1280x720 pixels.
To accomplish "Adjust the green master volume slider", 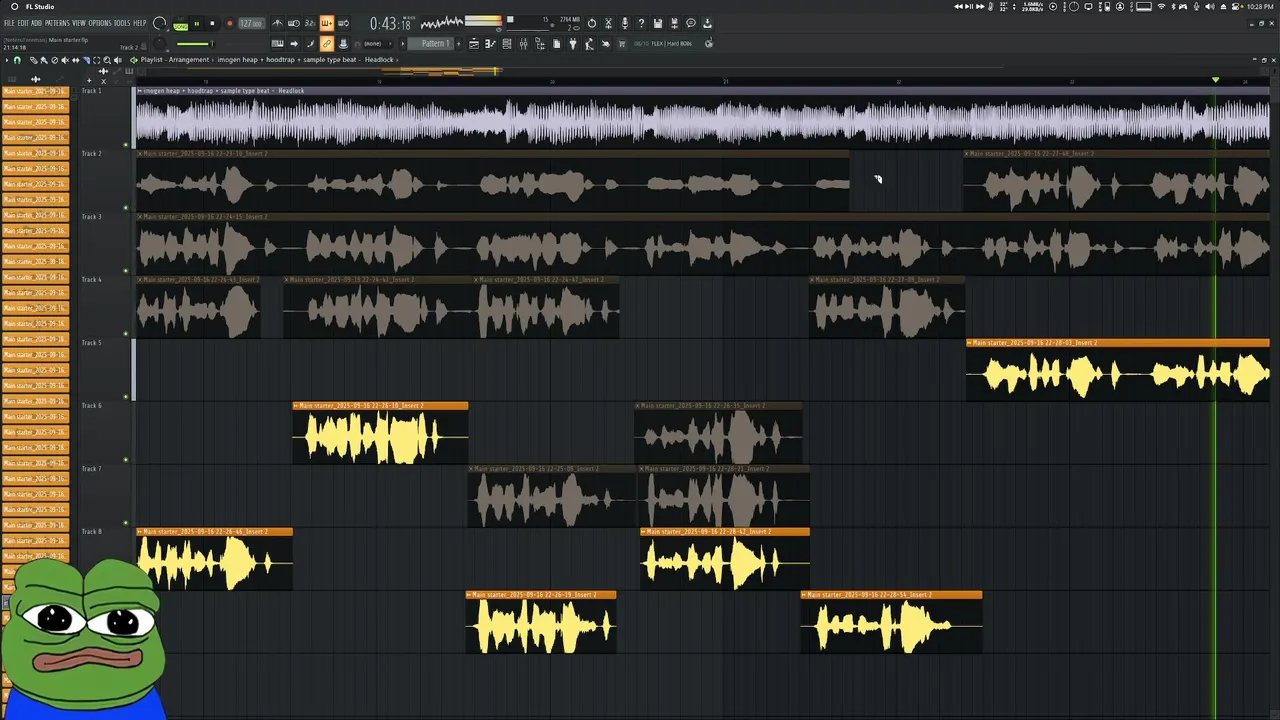I will 194,44.
